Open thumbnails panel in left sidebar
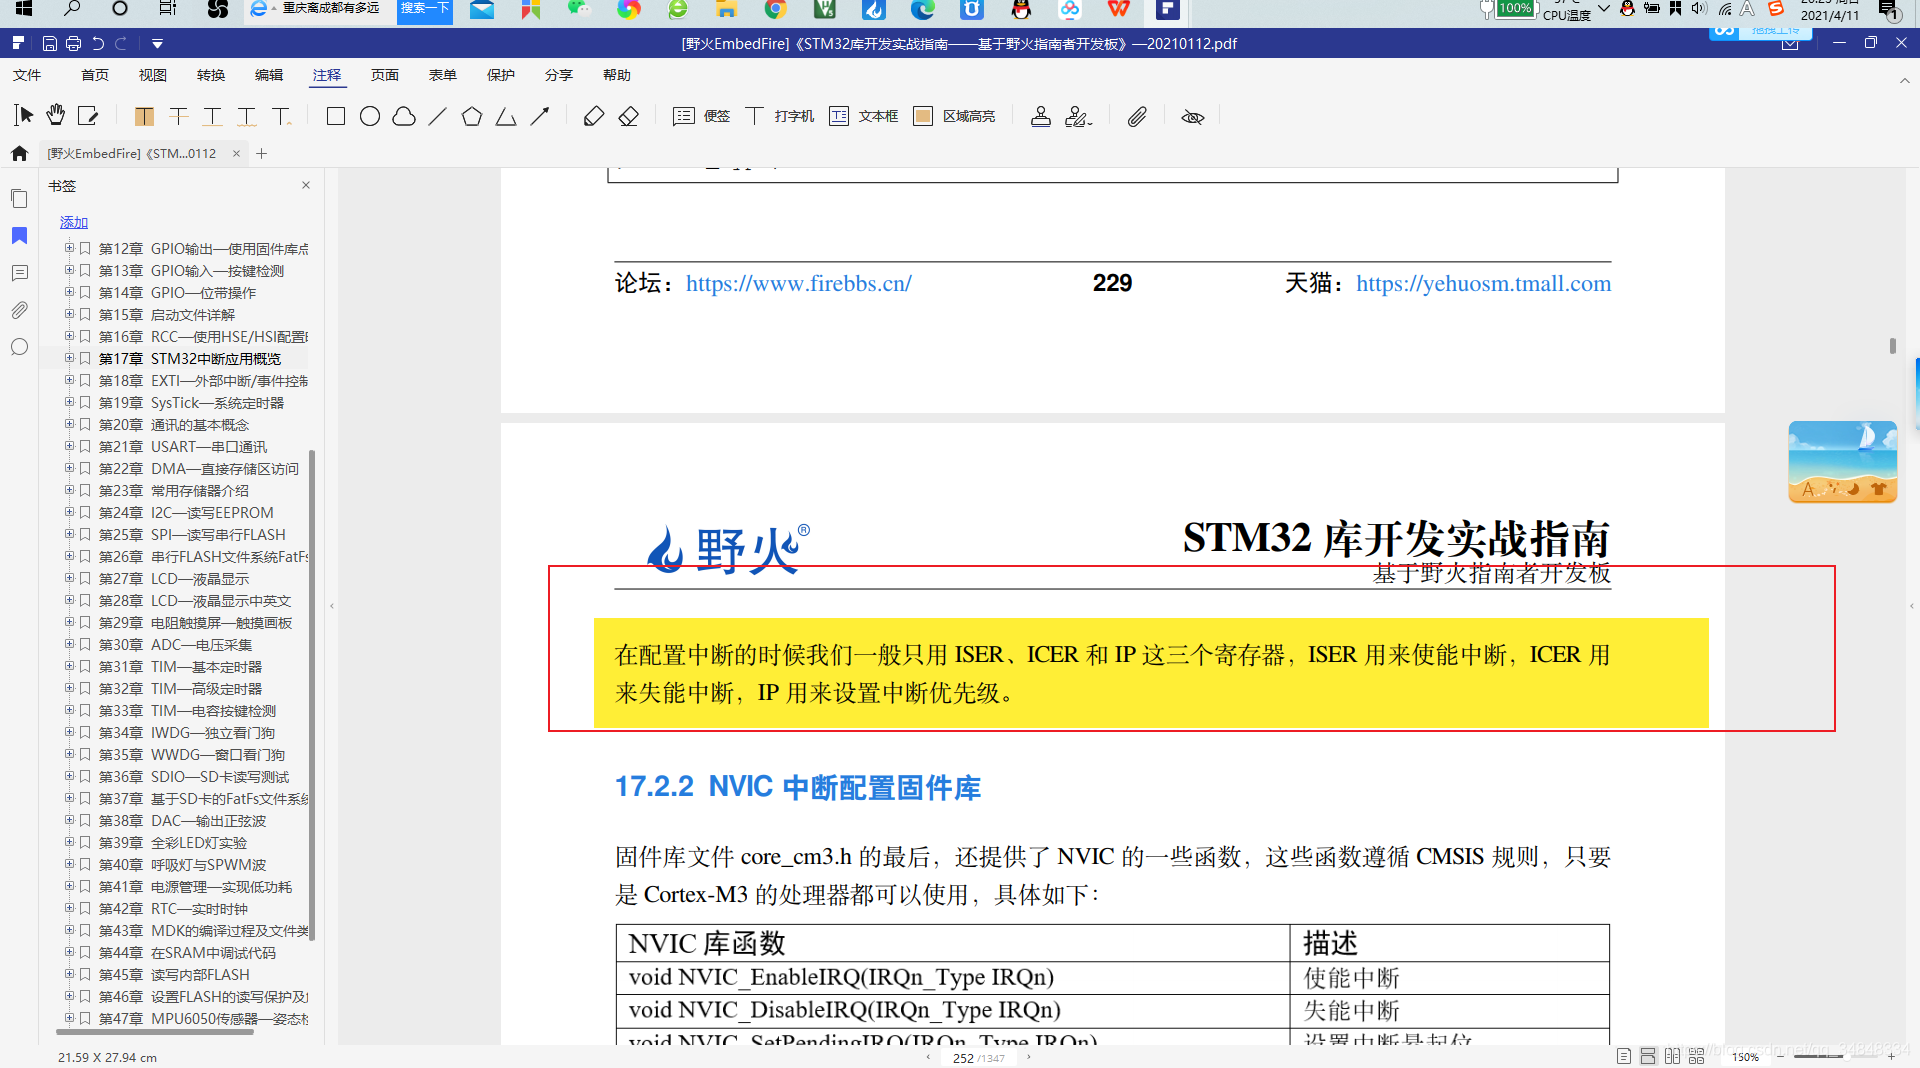1920x1068 pixels. coord(19,198)
